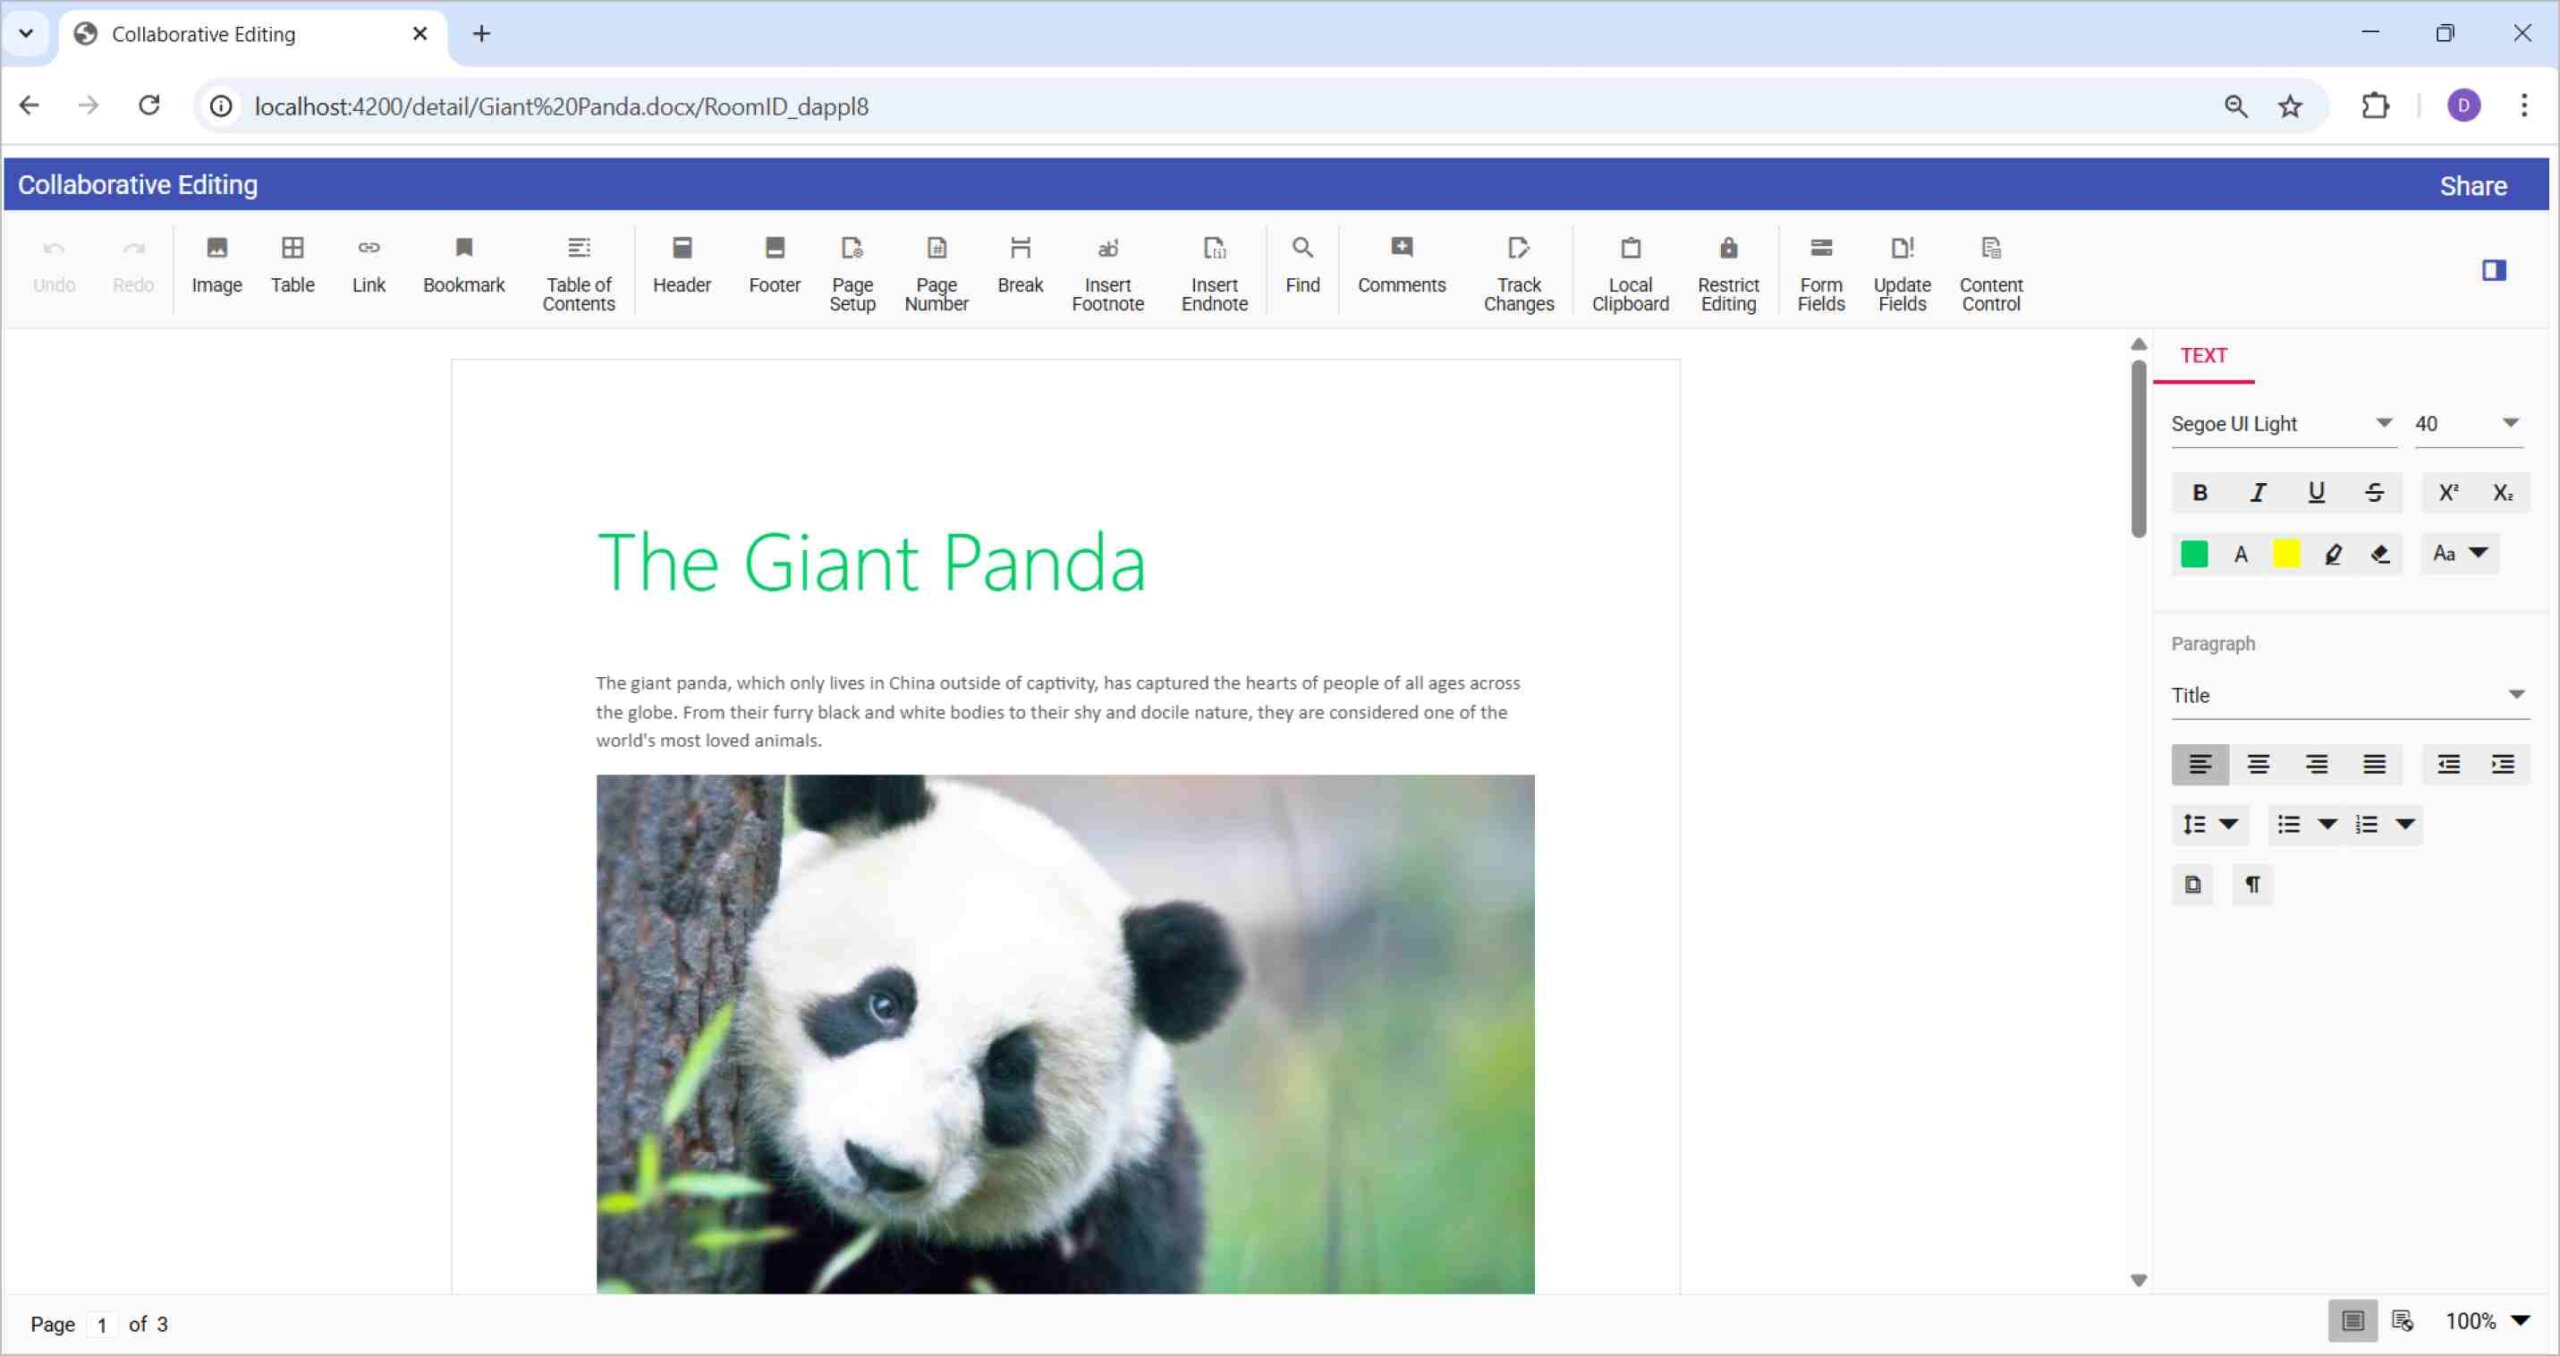
Task: Click the Table of Contents icon
Action: pyautogui.click(x=578, y=248)
